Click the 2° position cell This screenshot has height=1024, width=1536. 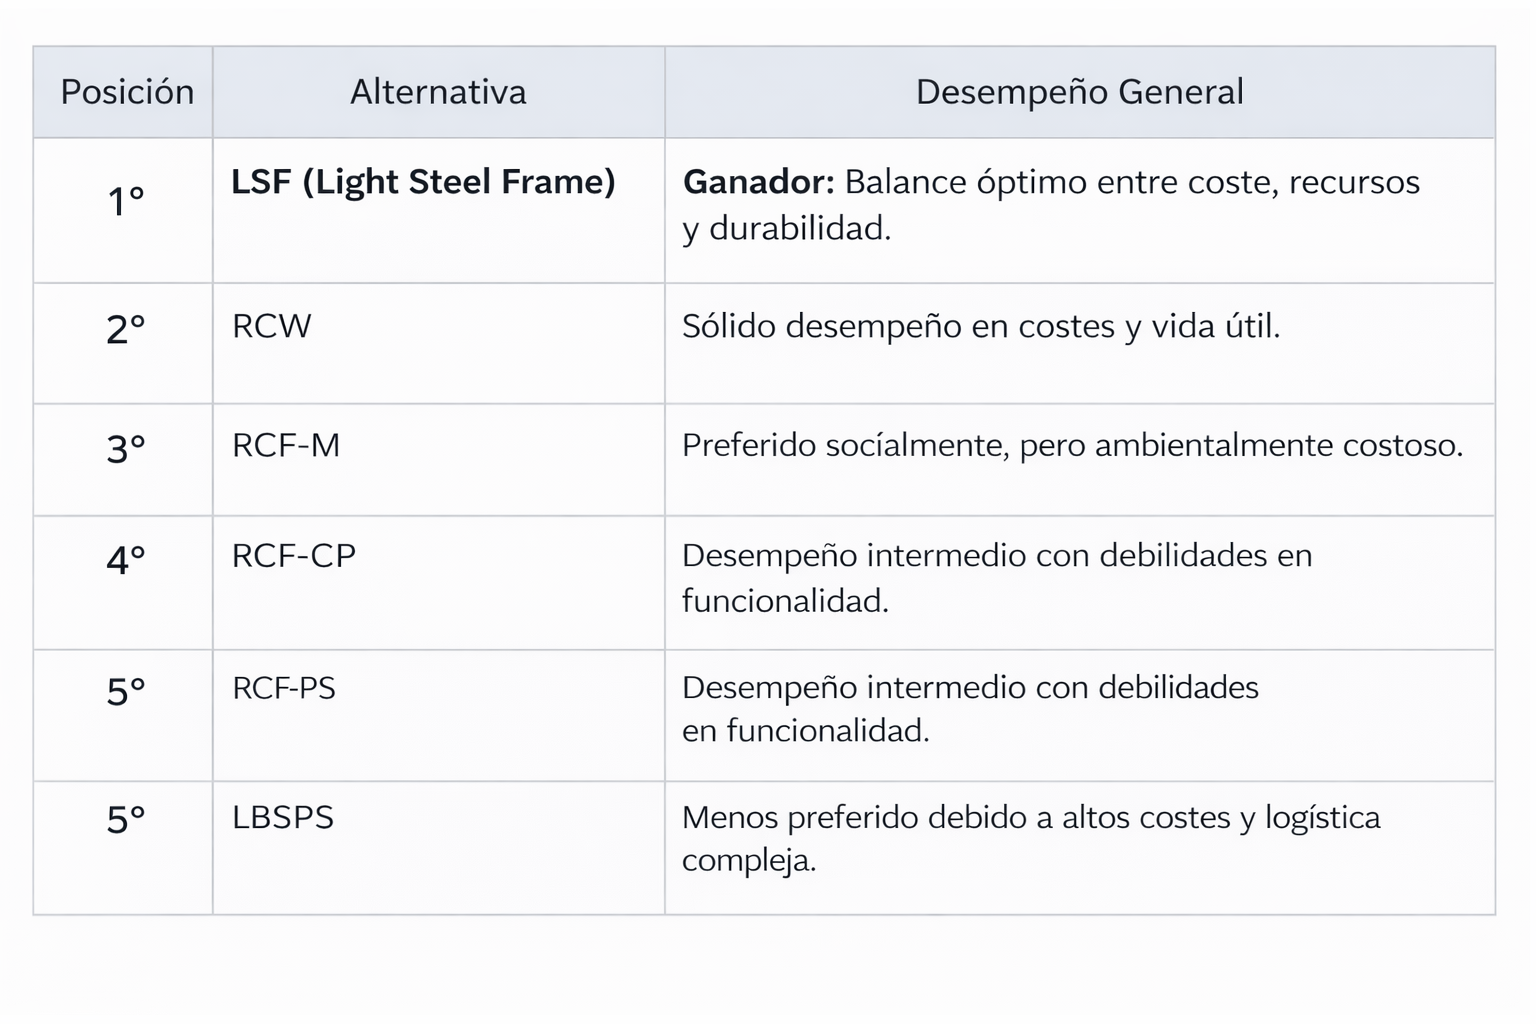(126, 330)
